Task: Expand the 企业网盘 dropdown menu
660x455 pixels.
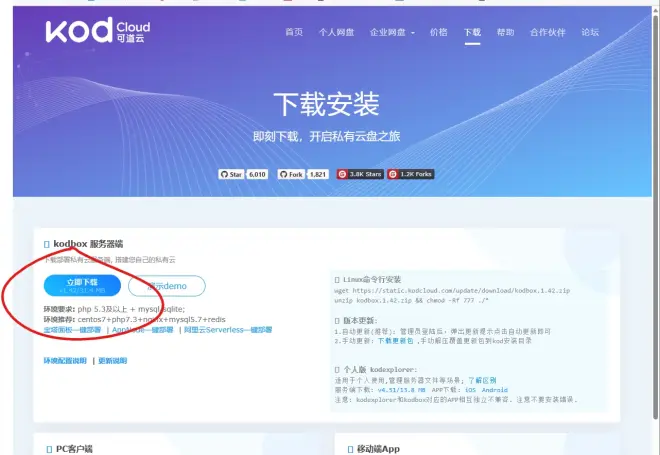Action: (x=392, y=32)
